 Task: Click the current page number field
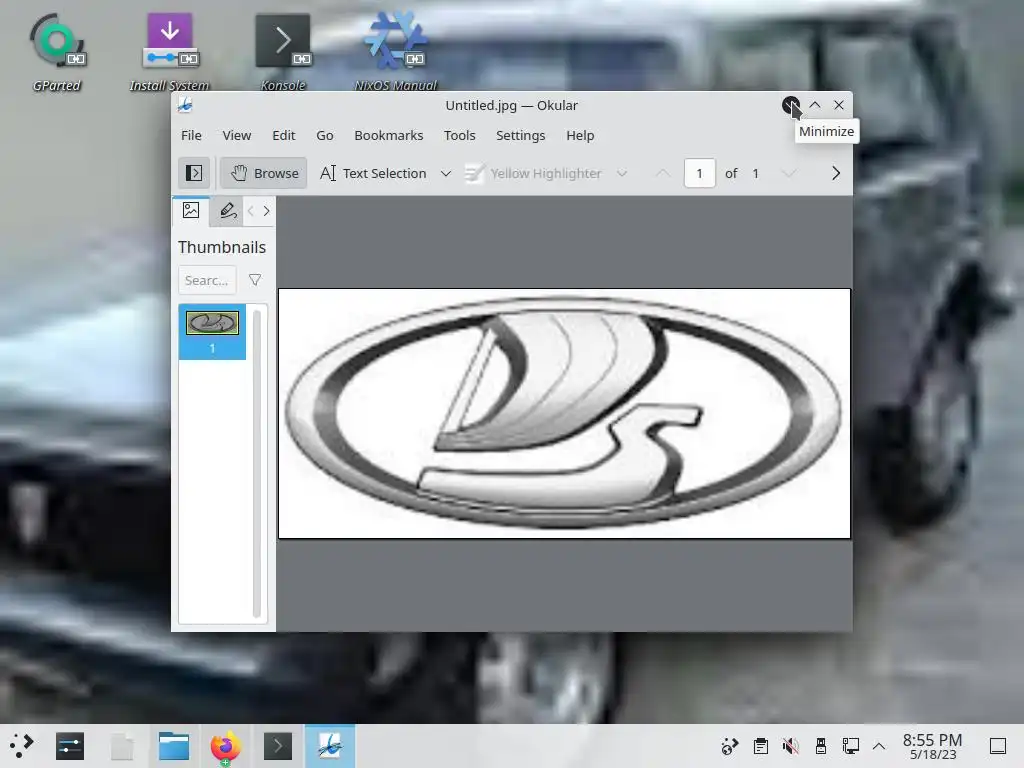tap(699, 173)
